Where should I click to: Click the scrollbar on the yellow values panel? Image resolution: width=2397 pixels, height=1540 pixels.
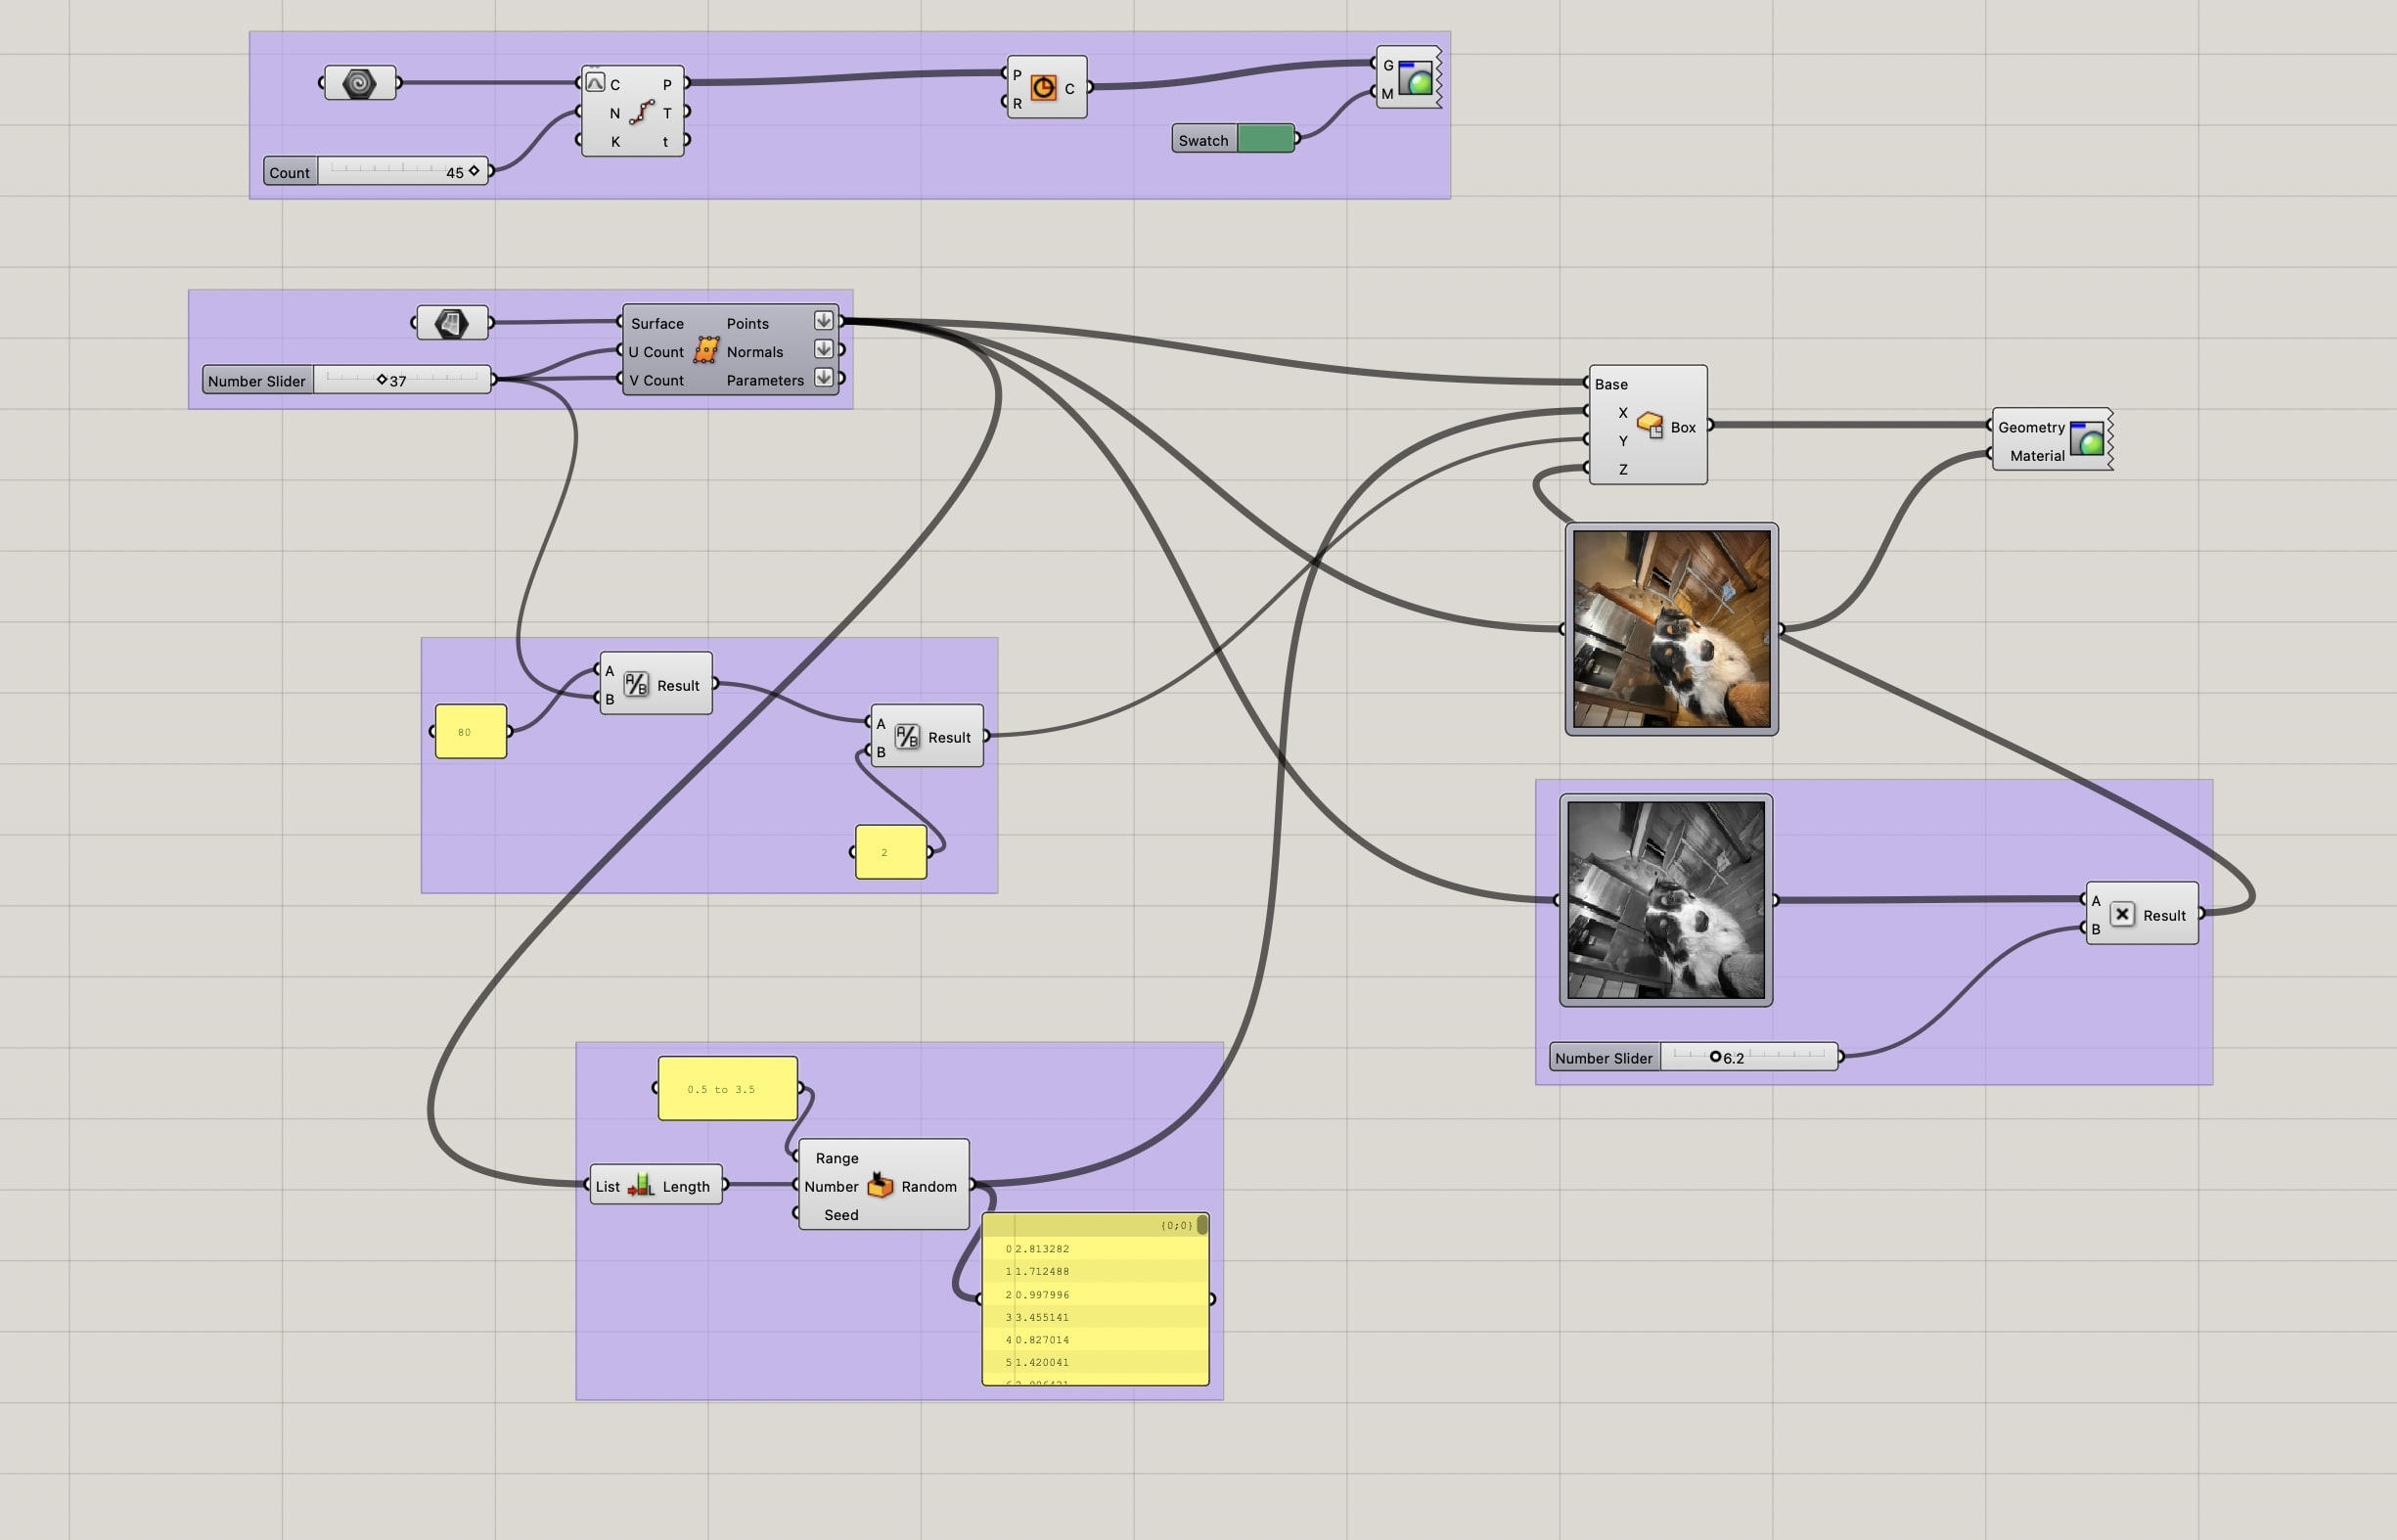tap(1203, 1225)
